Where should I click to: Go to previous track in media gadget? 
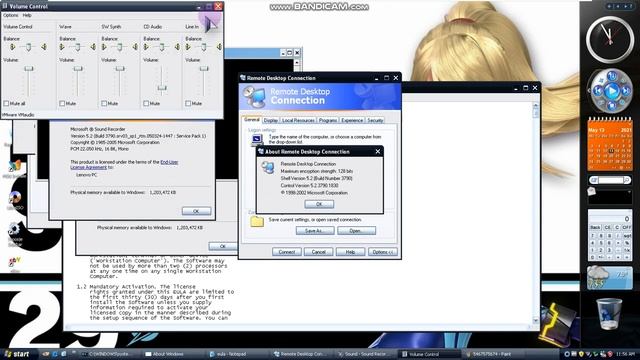click(x=598, y=91)
